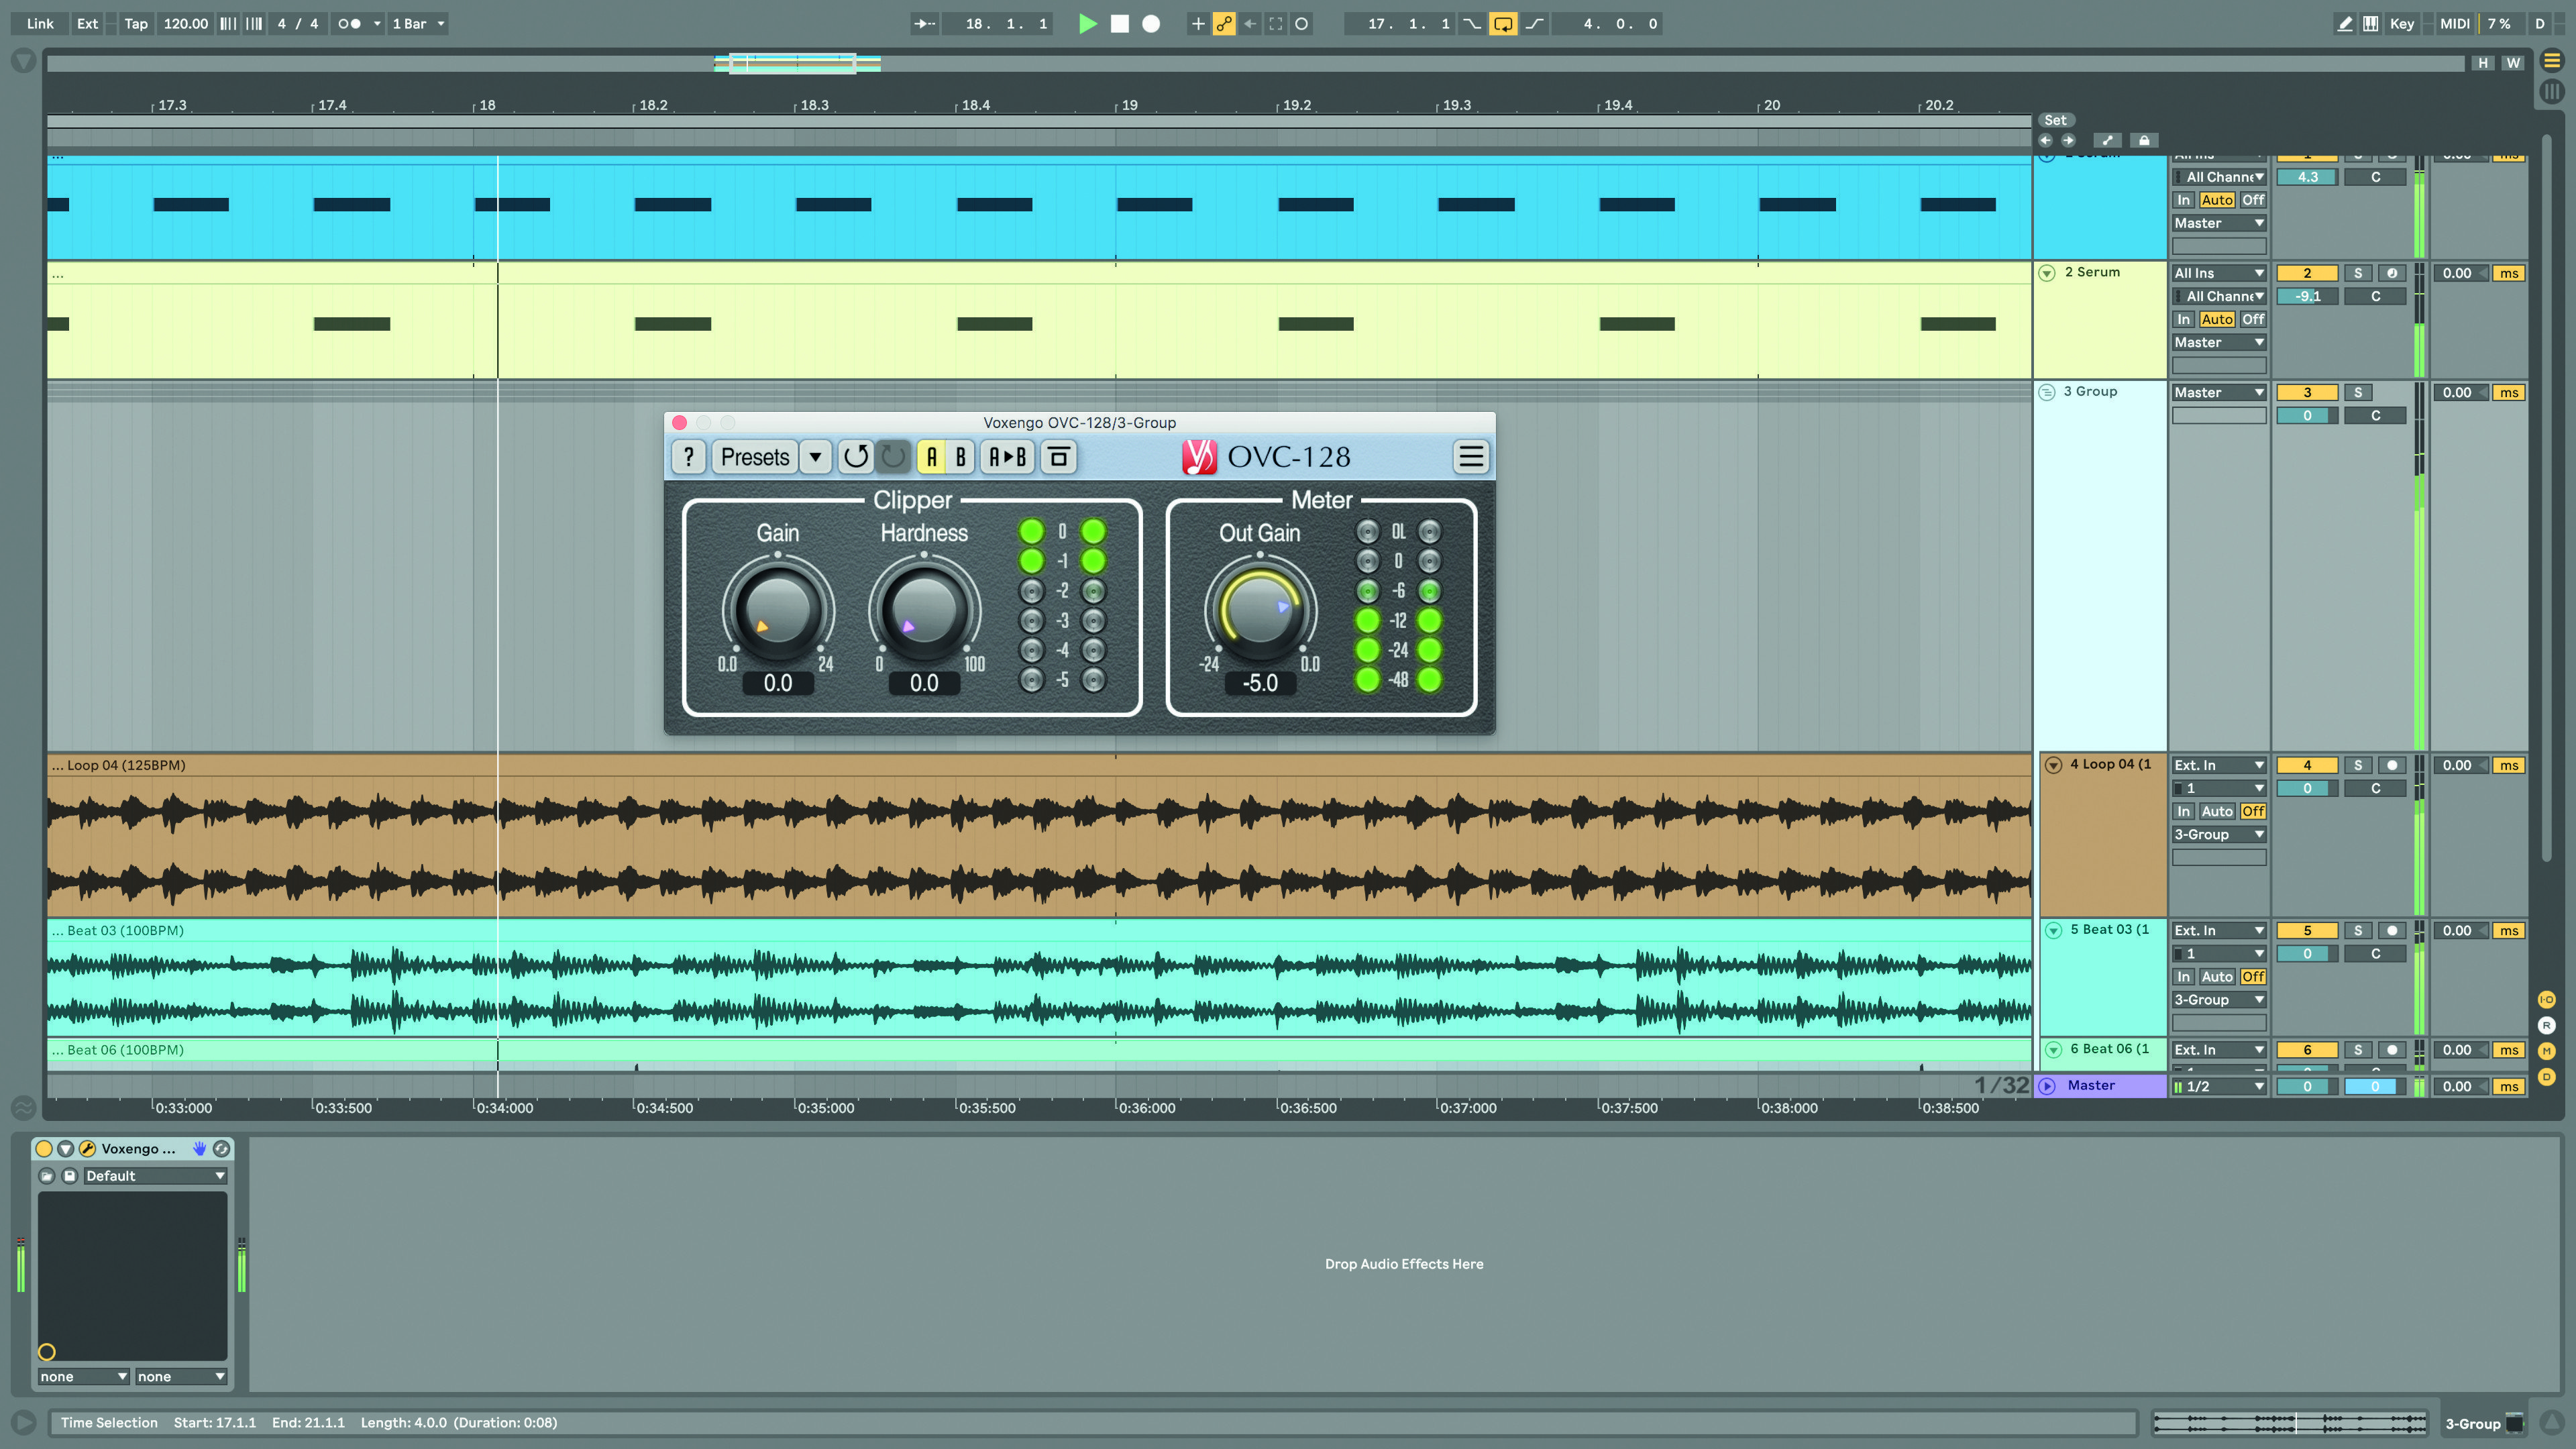Open the OVC-128 help question mark
The width and height of the screenshot is (2576, 1449).
[x=688, y=457]
